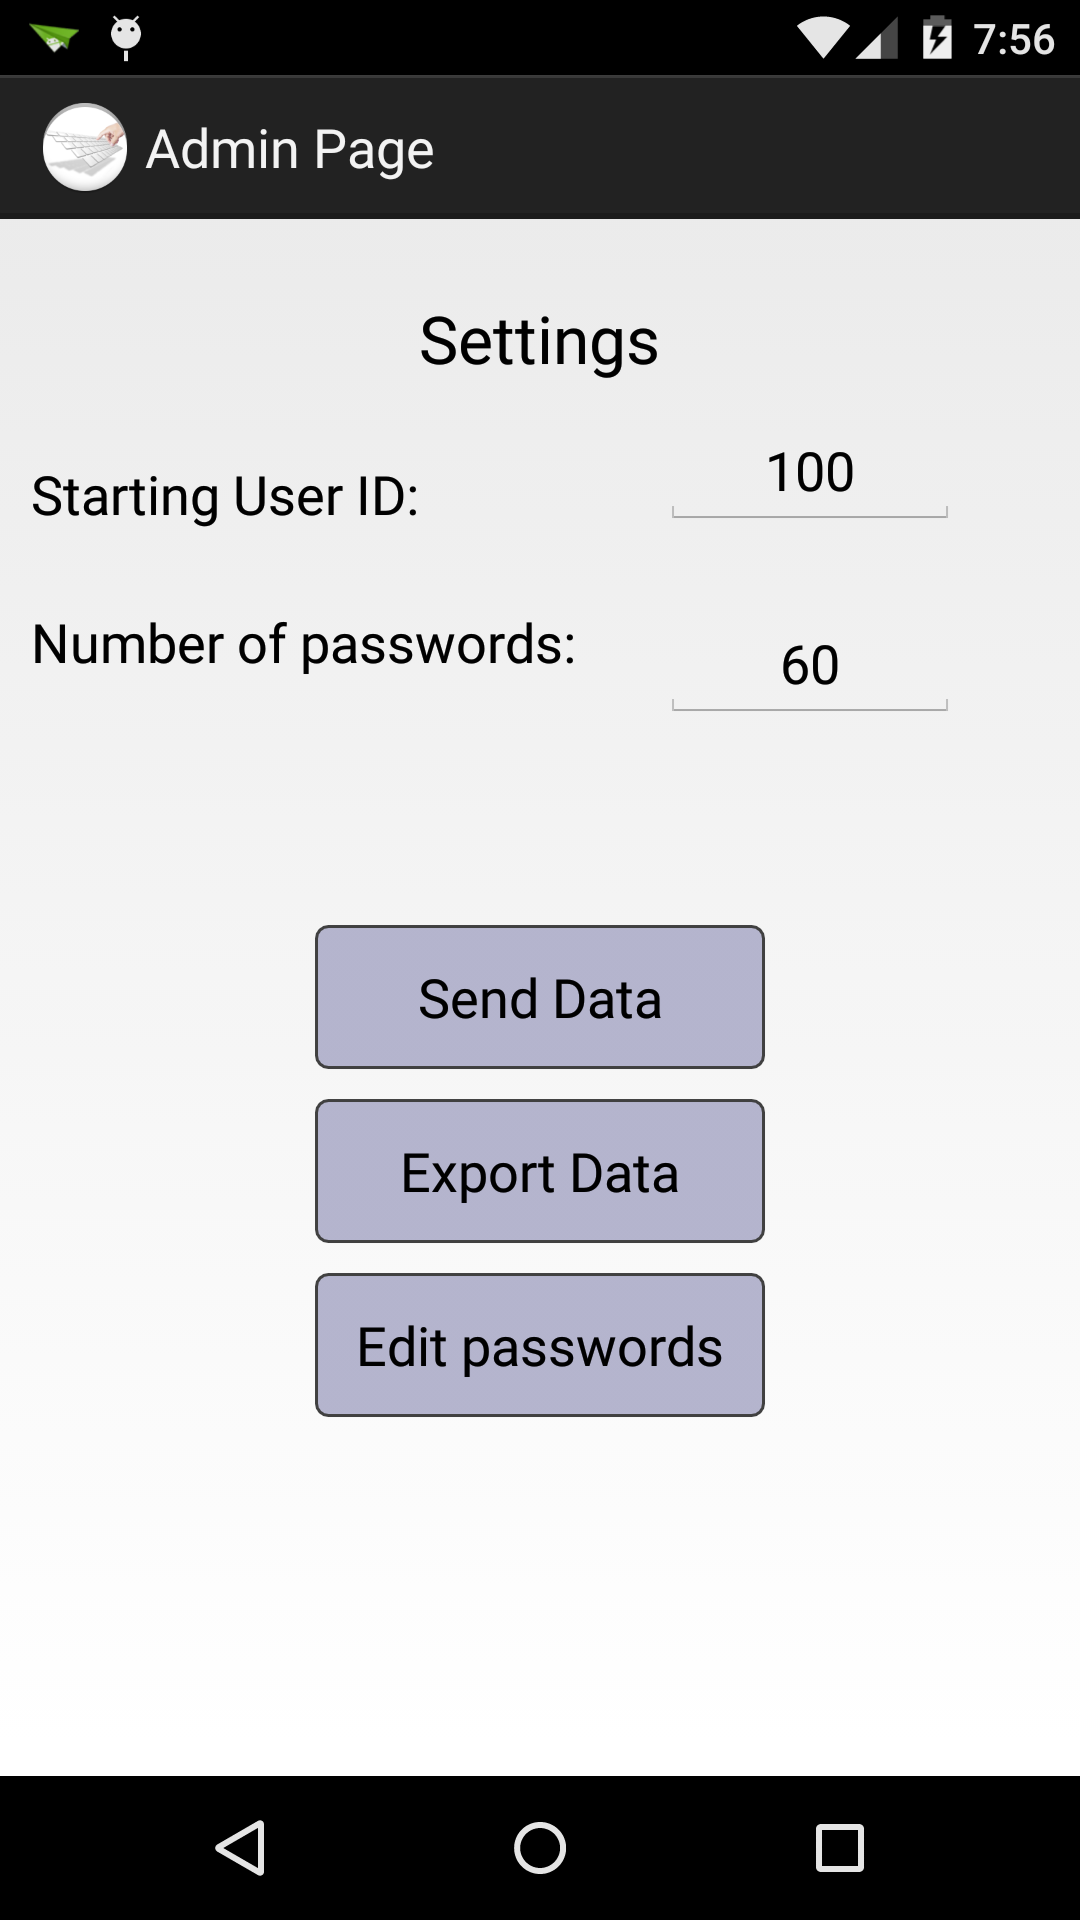
Task: Click the Send Data button
Action: [x=540, y=997]
